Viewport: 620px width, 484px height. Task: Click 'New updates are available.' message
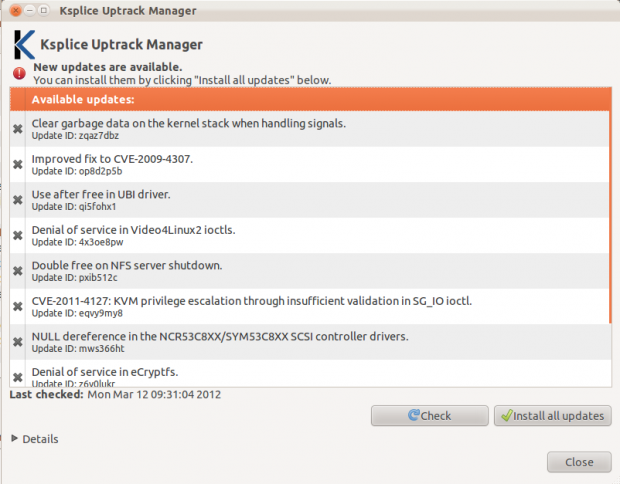(108, 67)
